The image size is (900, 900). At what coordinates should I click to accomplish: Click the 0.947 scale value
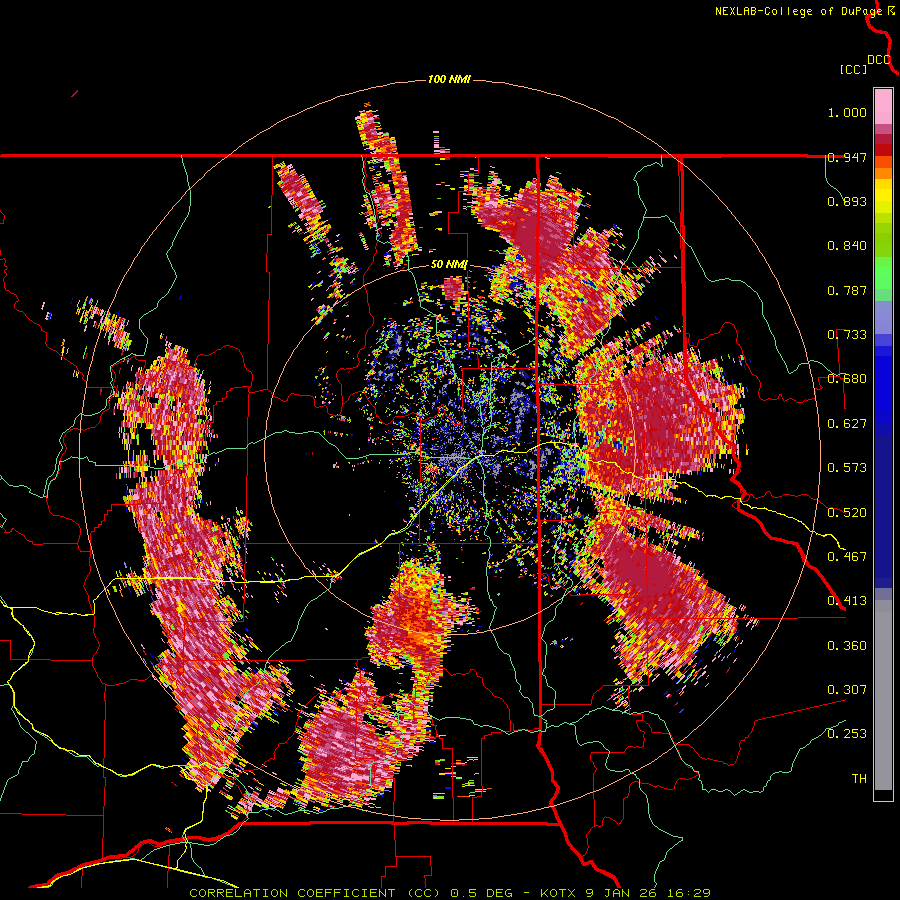(x=847, y=157)
